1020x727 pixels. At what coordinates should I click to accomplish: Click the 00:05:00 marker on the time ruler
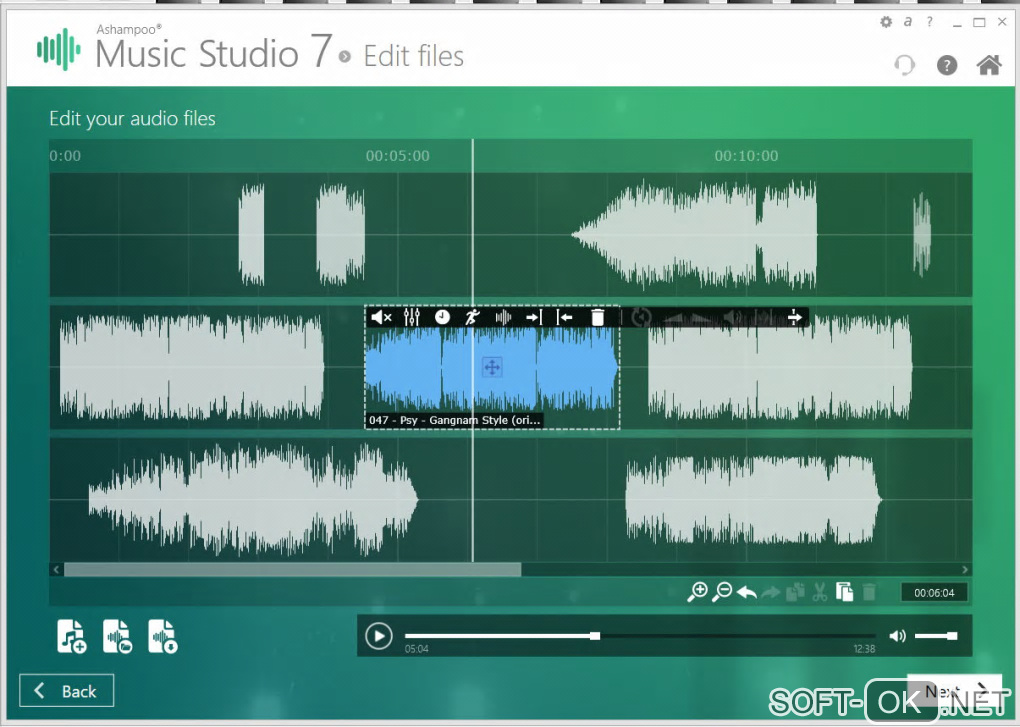[x=397, y=156]
